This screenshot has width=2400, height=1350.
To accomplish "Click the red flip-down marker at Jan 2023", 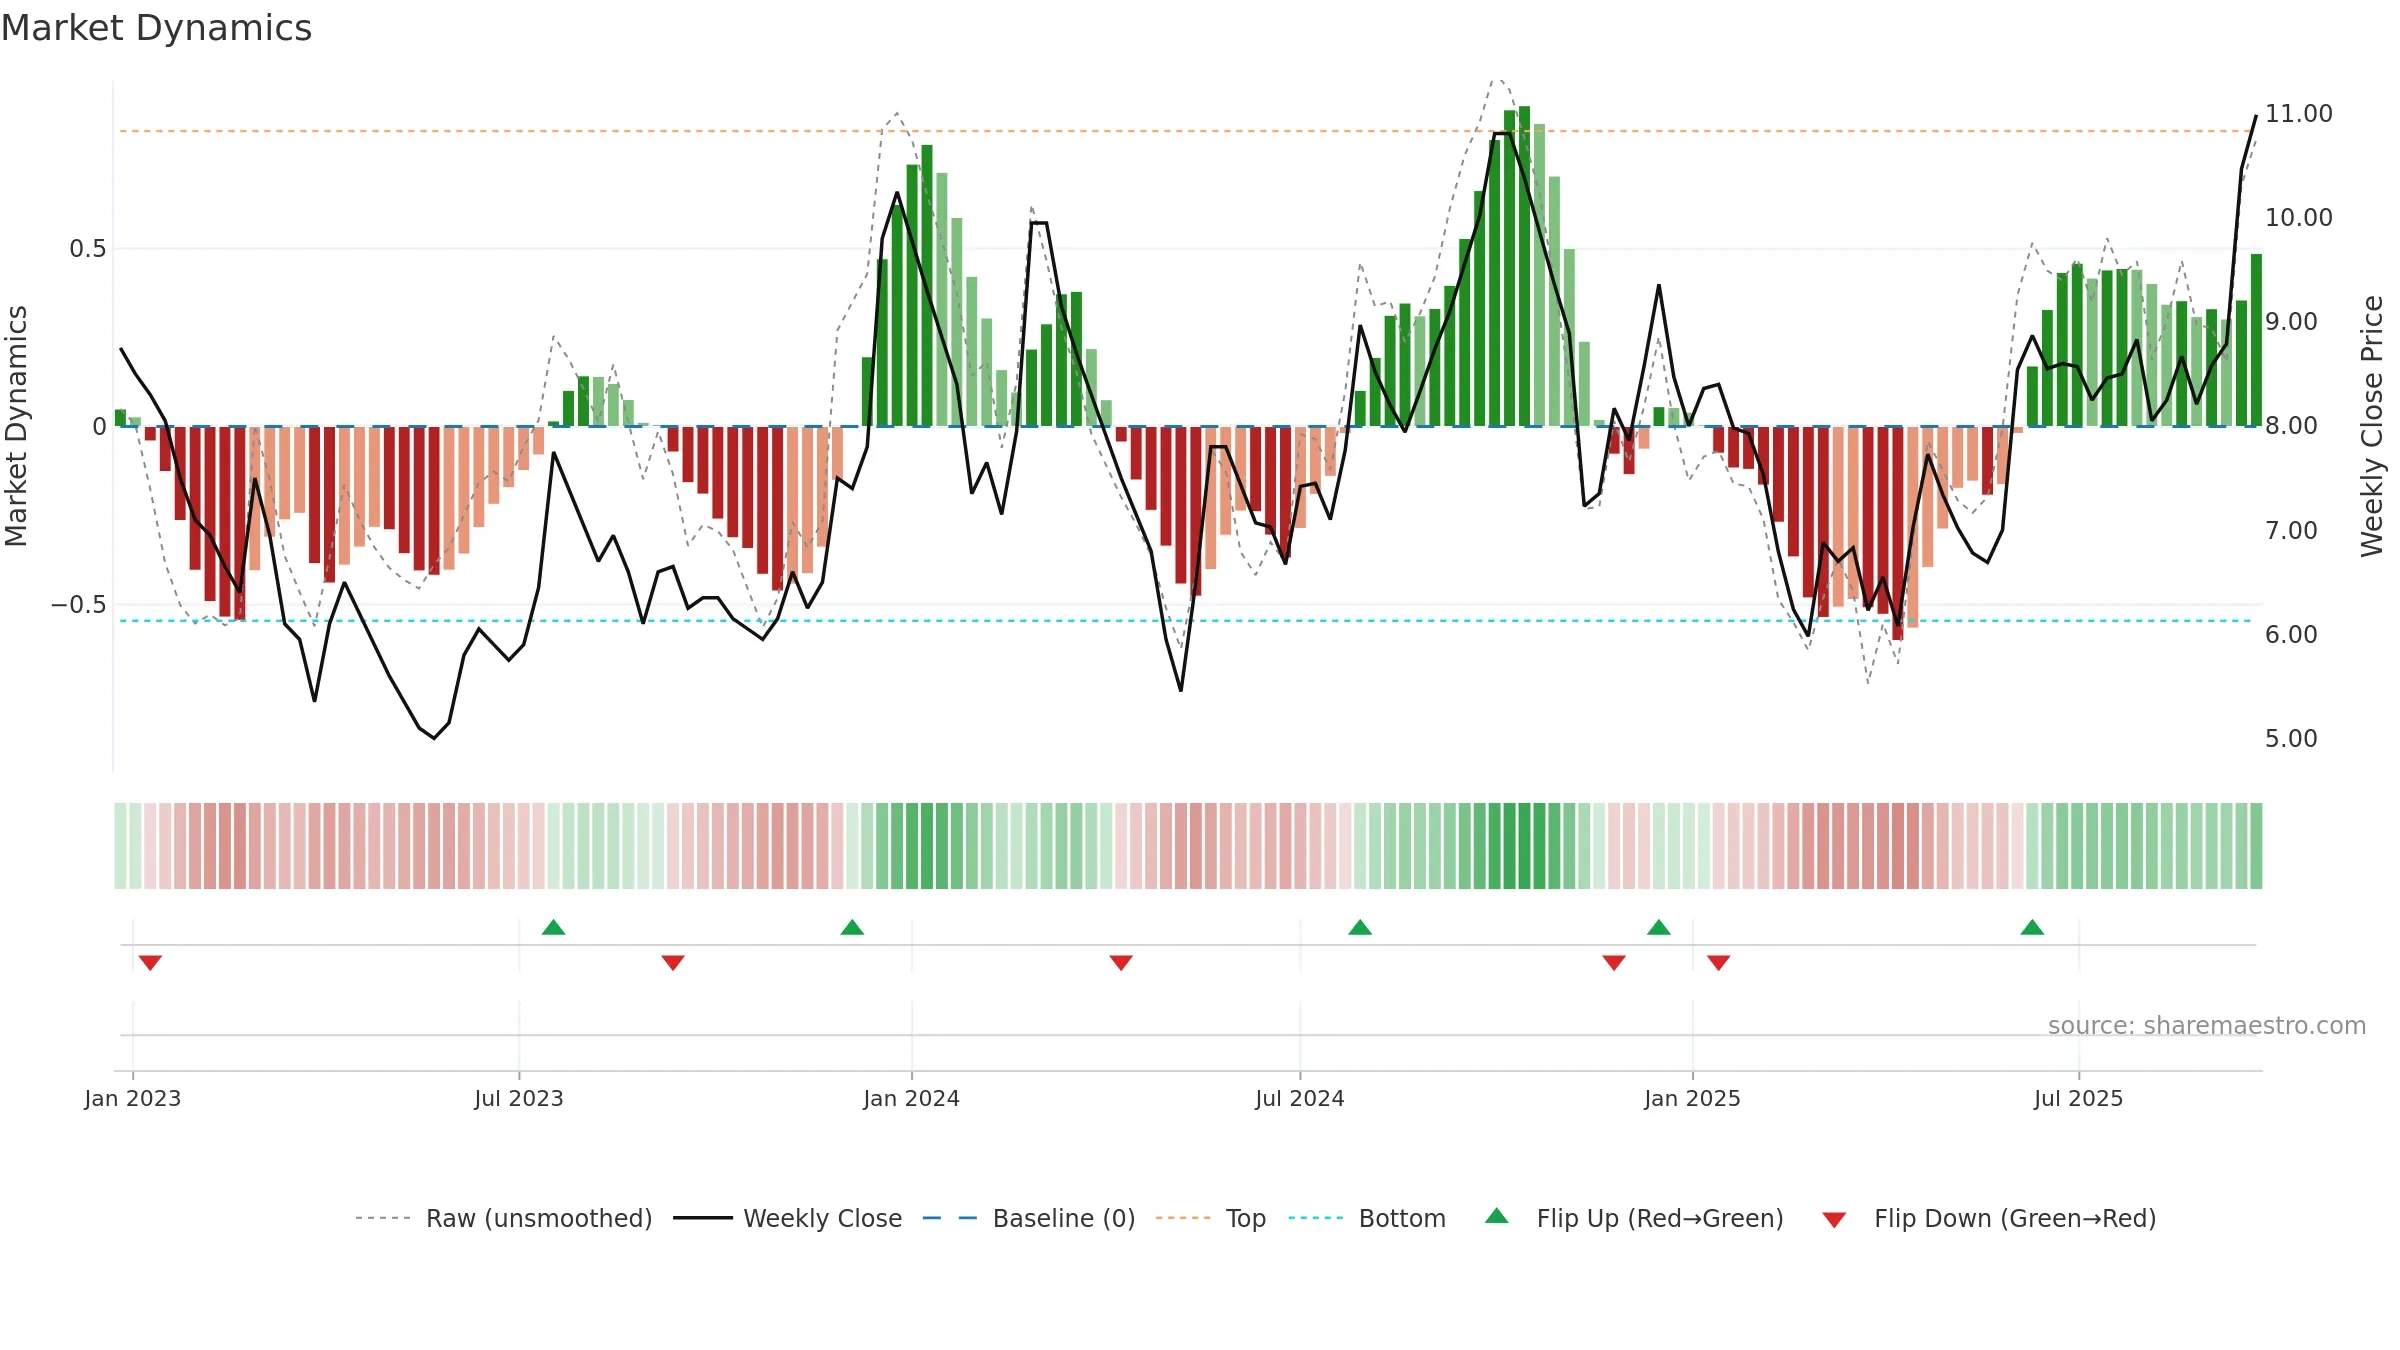I will point(150,962).
